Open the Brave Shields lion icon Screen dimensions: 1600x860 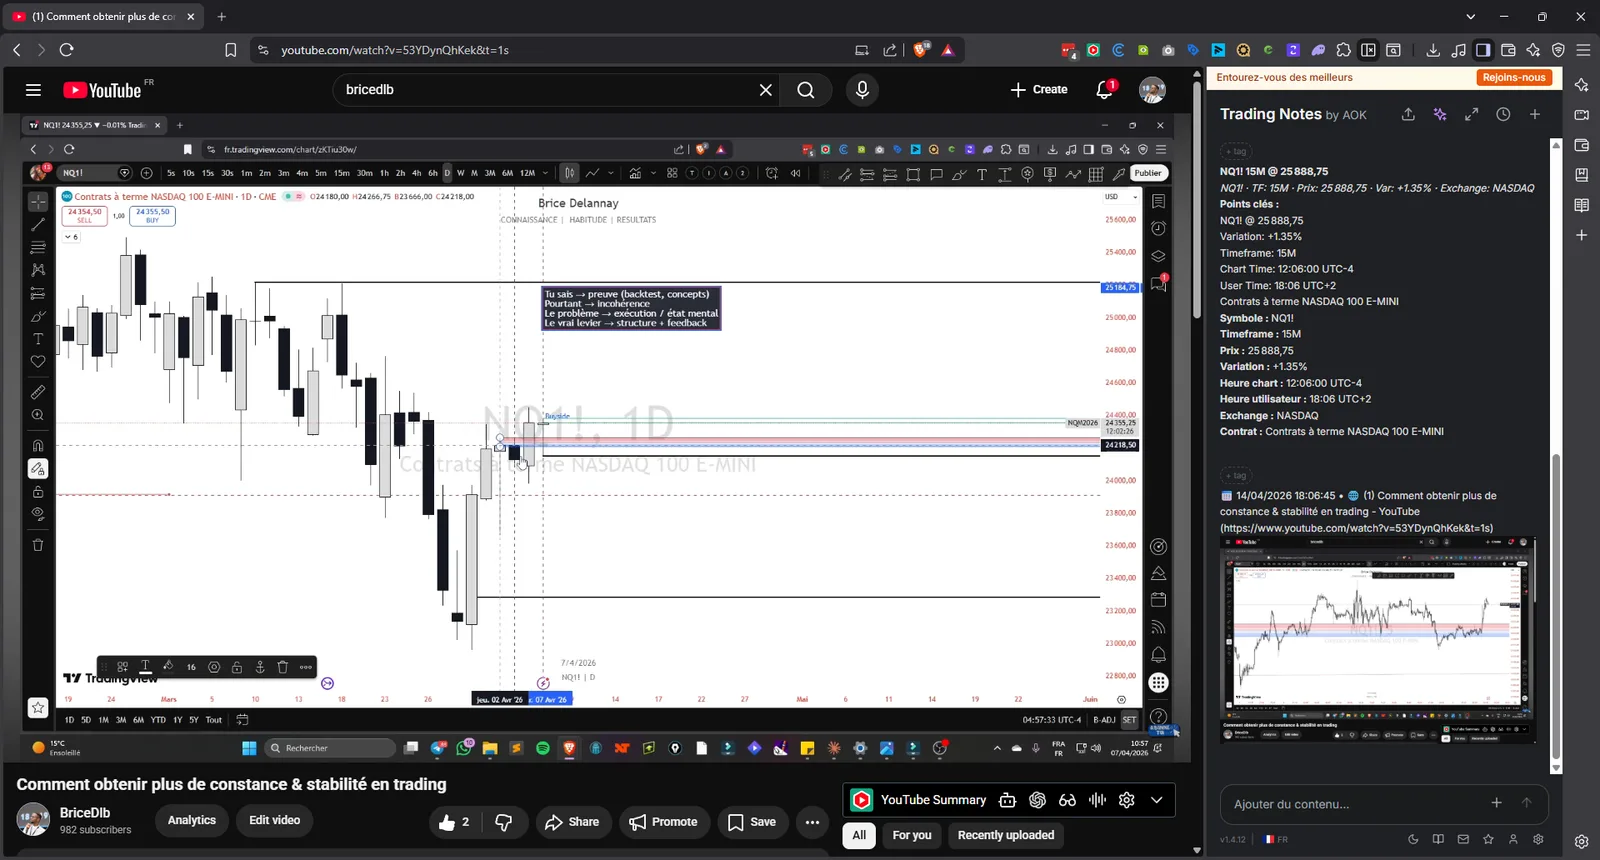tap(921, 50)
